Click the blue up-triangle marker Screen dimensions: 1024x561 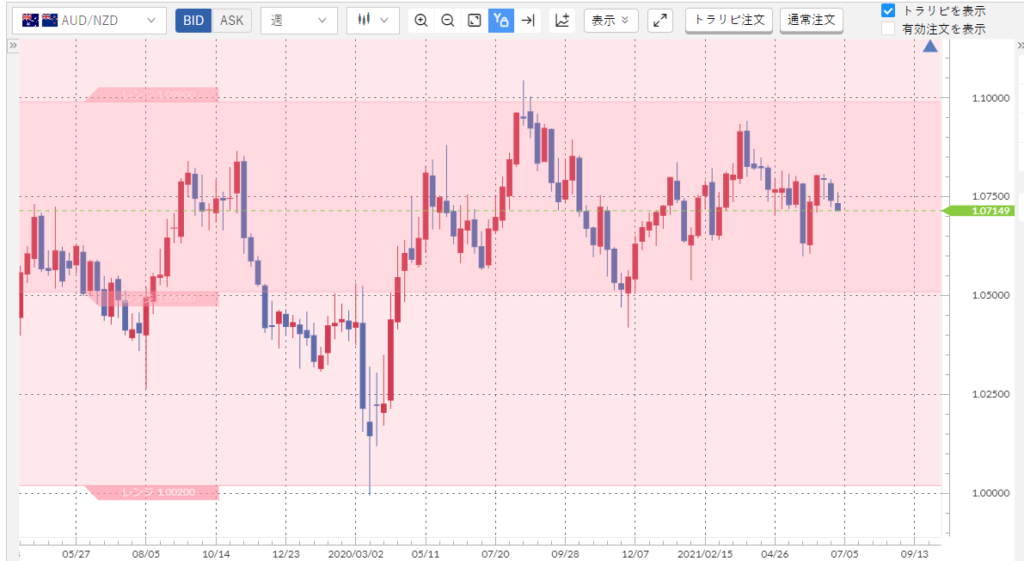pos(931,47)
